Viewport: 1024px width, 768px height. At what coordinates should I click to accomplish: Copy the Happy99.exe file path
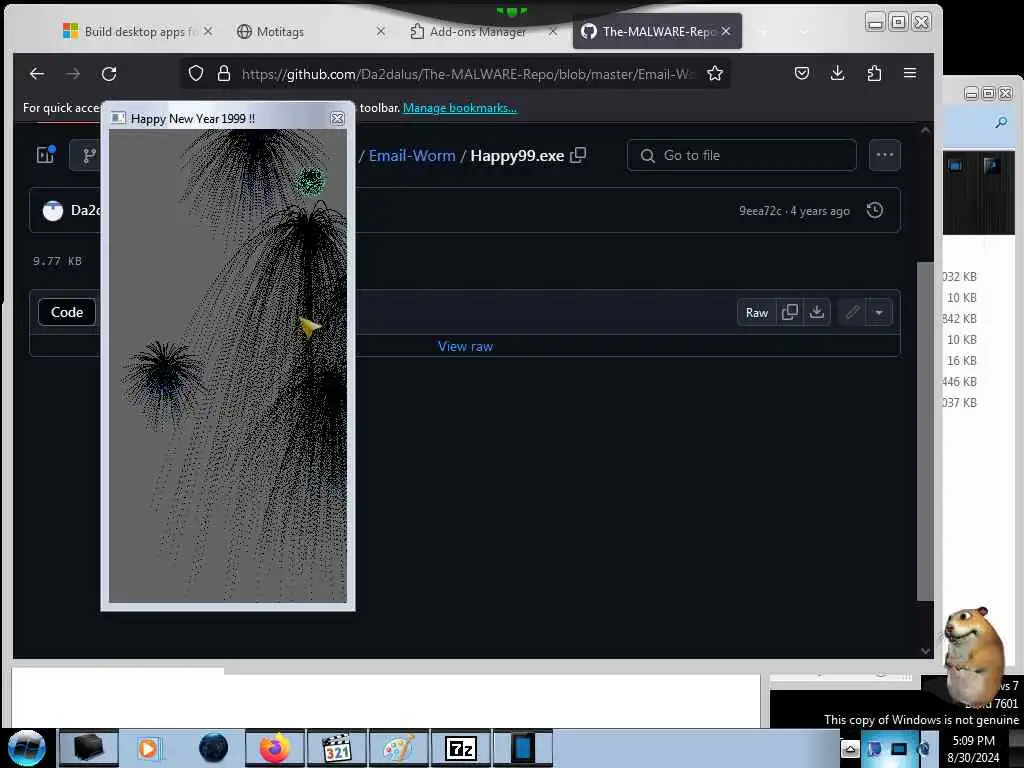[x=578, y=155]
